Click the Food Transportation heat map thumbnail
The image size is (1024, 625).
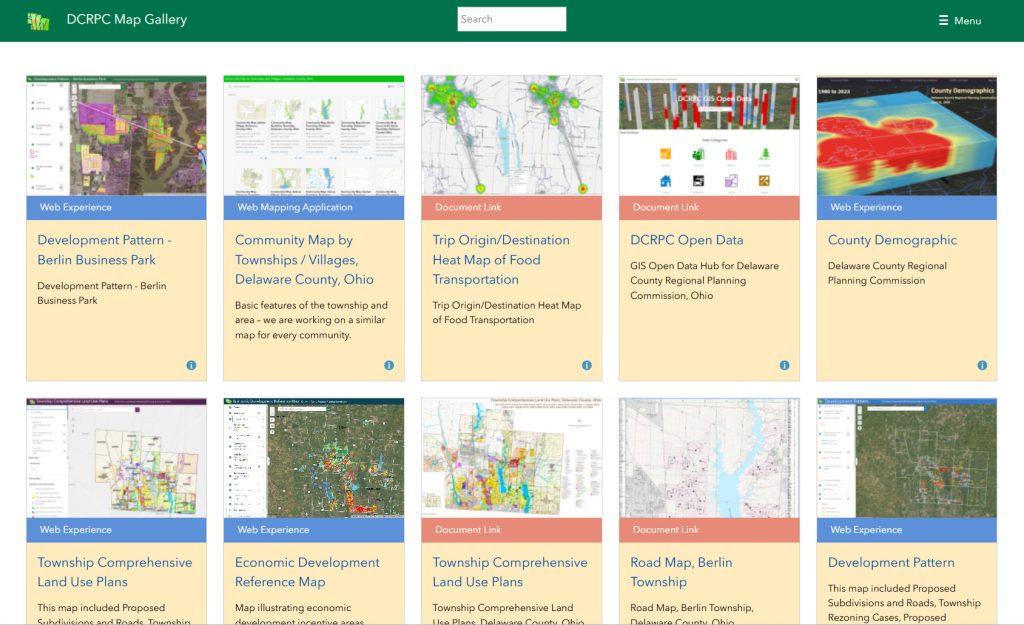pyautogui.click(x=511, y=135)
